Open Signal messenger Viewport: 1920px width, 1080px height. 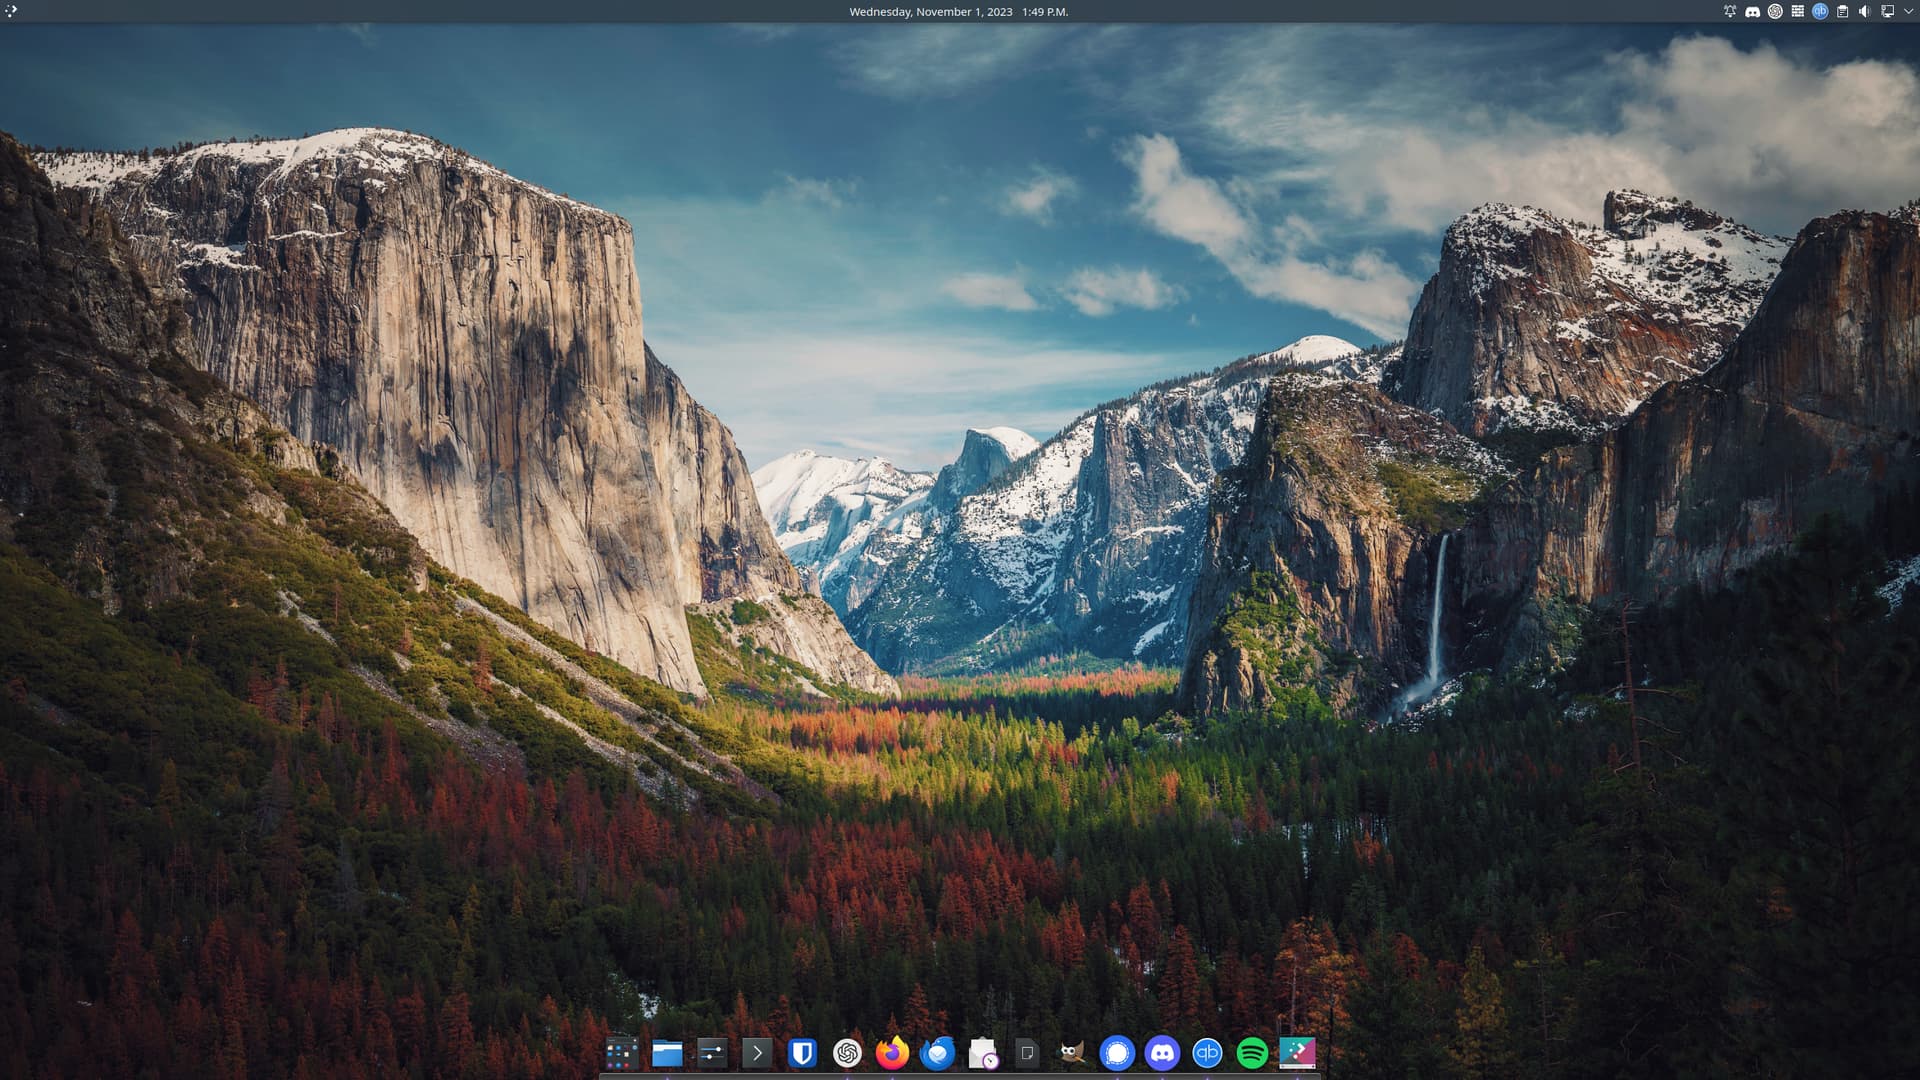(x=1117, y=1053)
